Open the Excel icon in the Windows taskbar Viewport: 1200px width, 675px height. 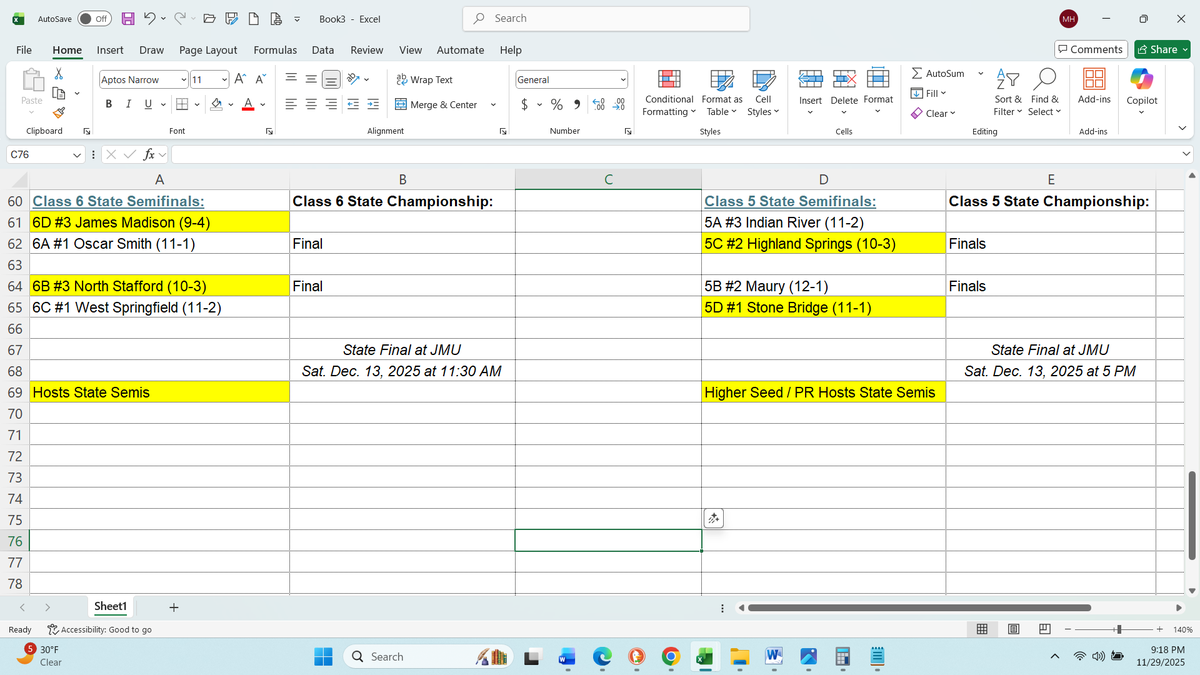point(704,657)
